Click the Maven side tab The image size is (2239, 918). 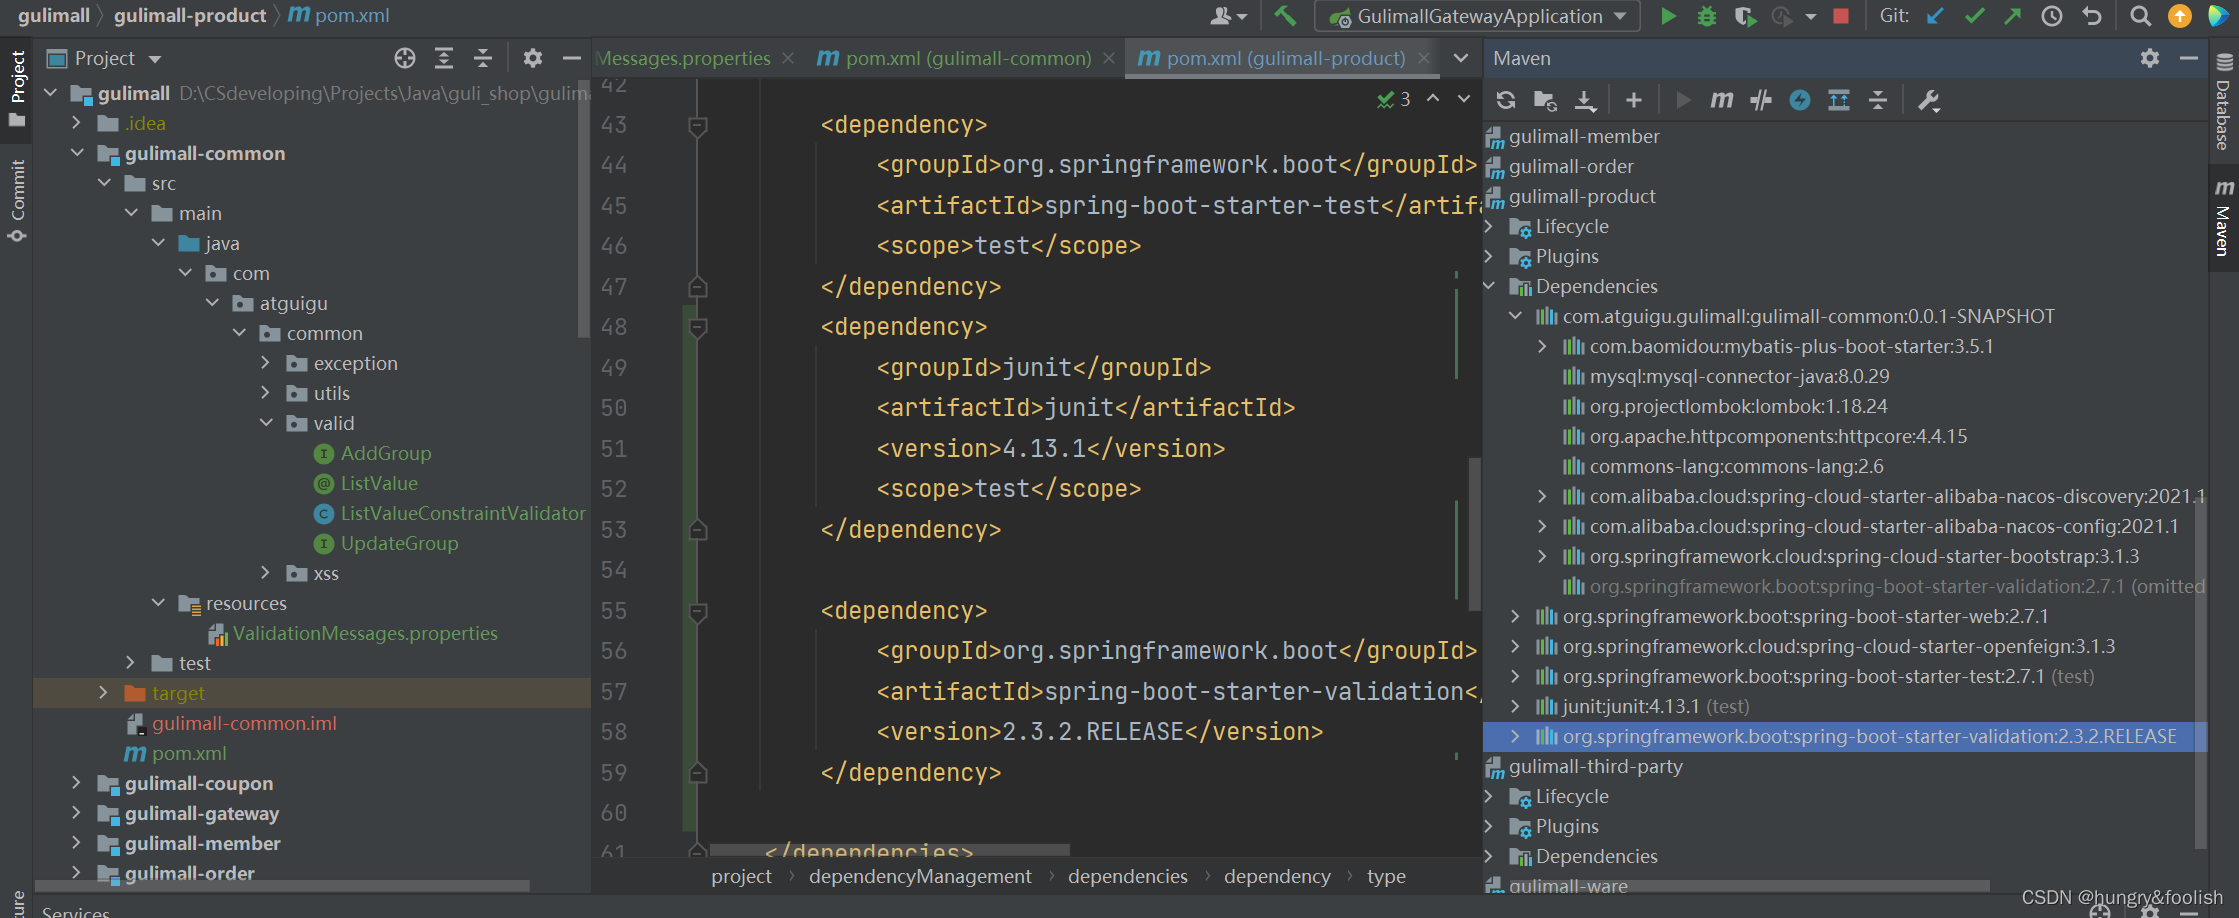click(x=2223, y=217)
